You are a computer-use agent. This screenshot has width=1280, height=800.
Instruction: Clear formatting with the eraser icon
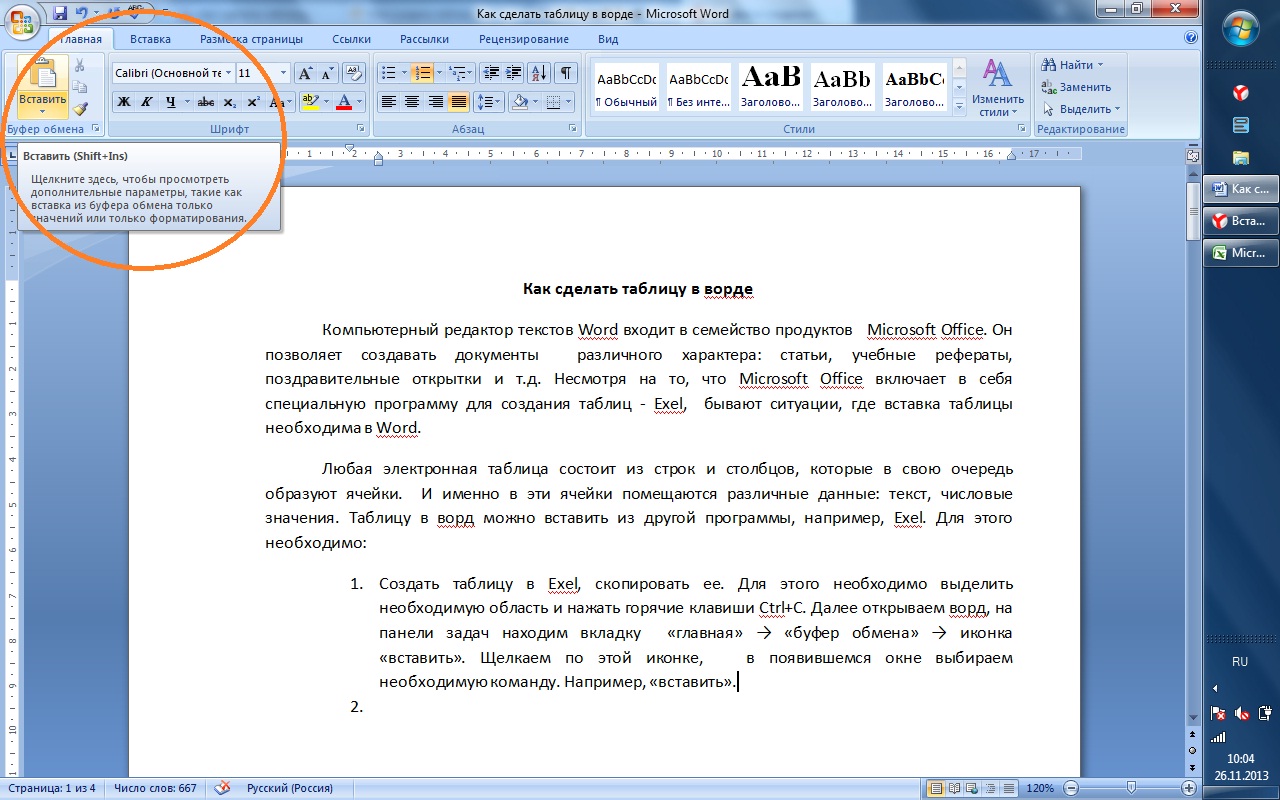pyautogui.click(x=354, y=73)
